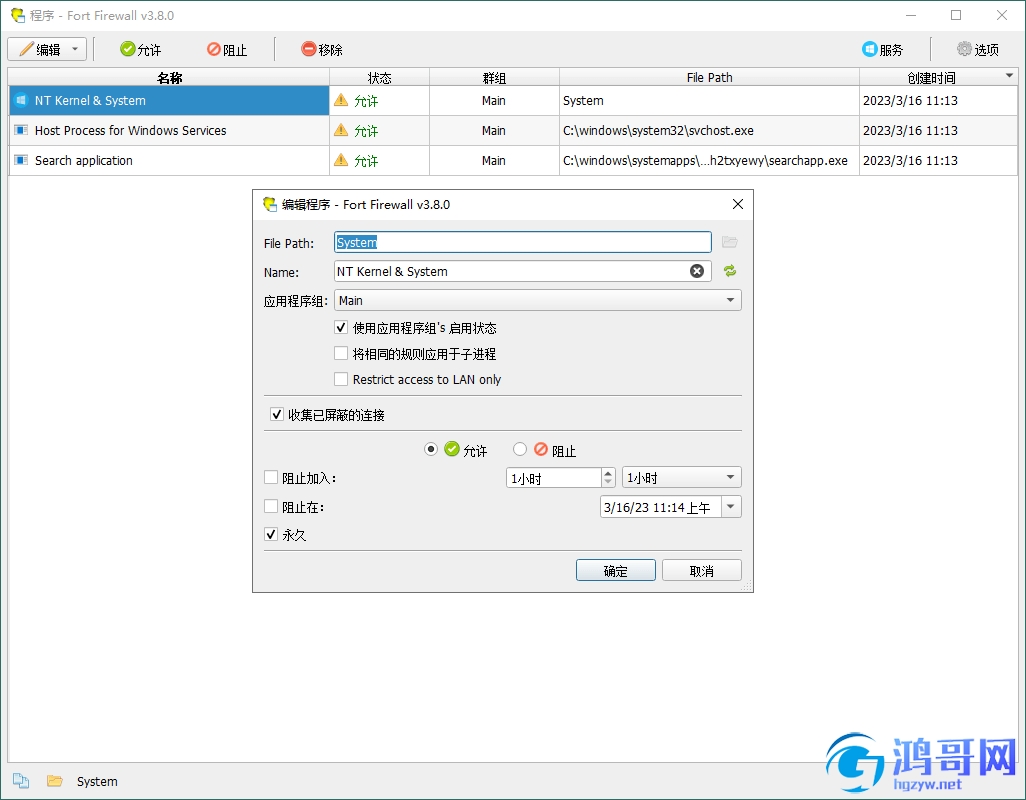The width and height of the screenshot is (1026, 800).
Task: Select the Search application row
Action: point(513,161)
